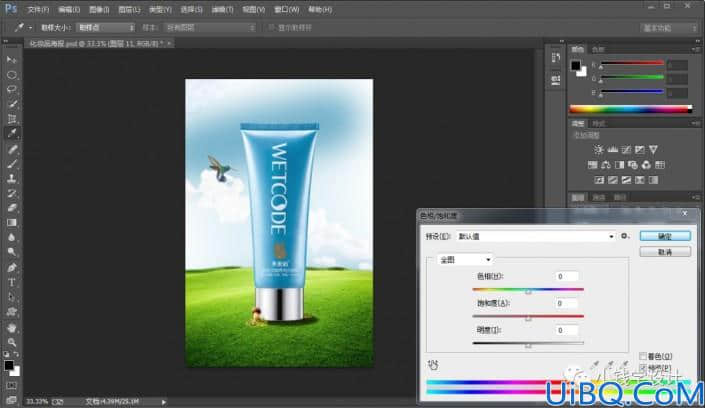Select the Lasso tool

click(x=12, y=89)
